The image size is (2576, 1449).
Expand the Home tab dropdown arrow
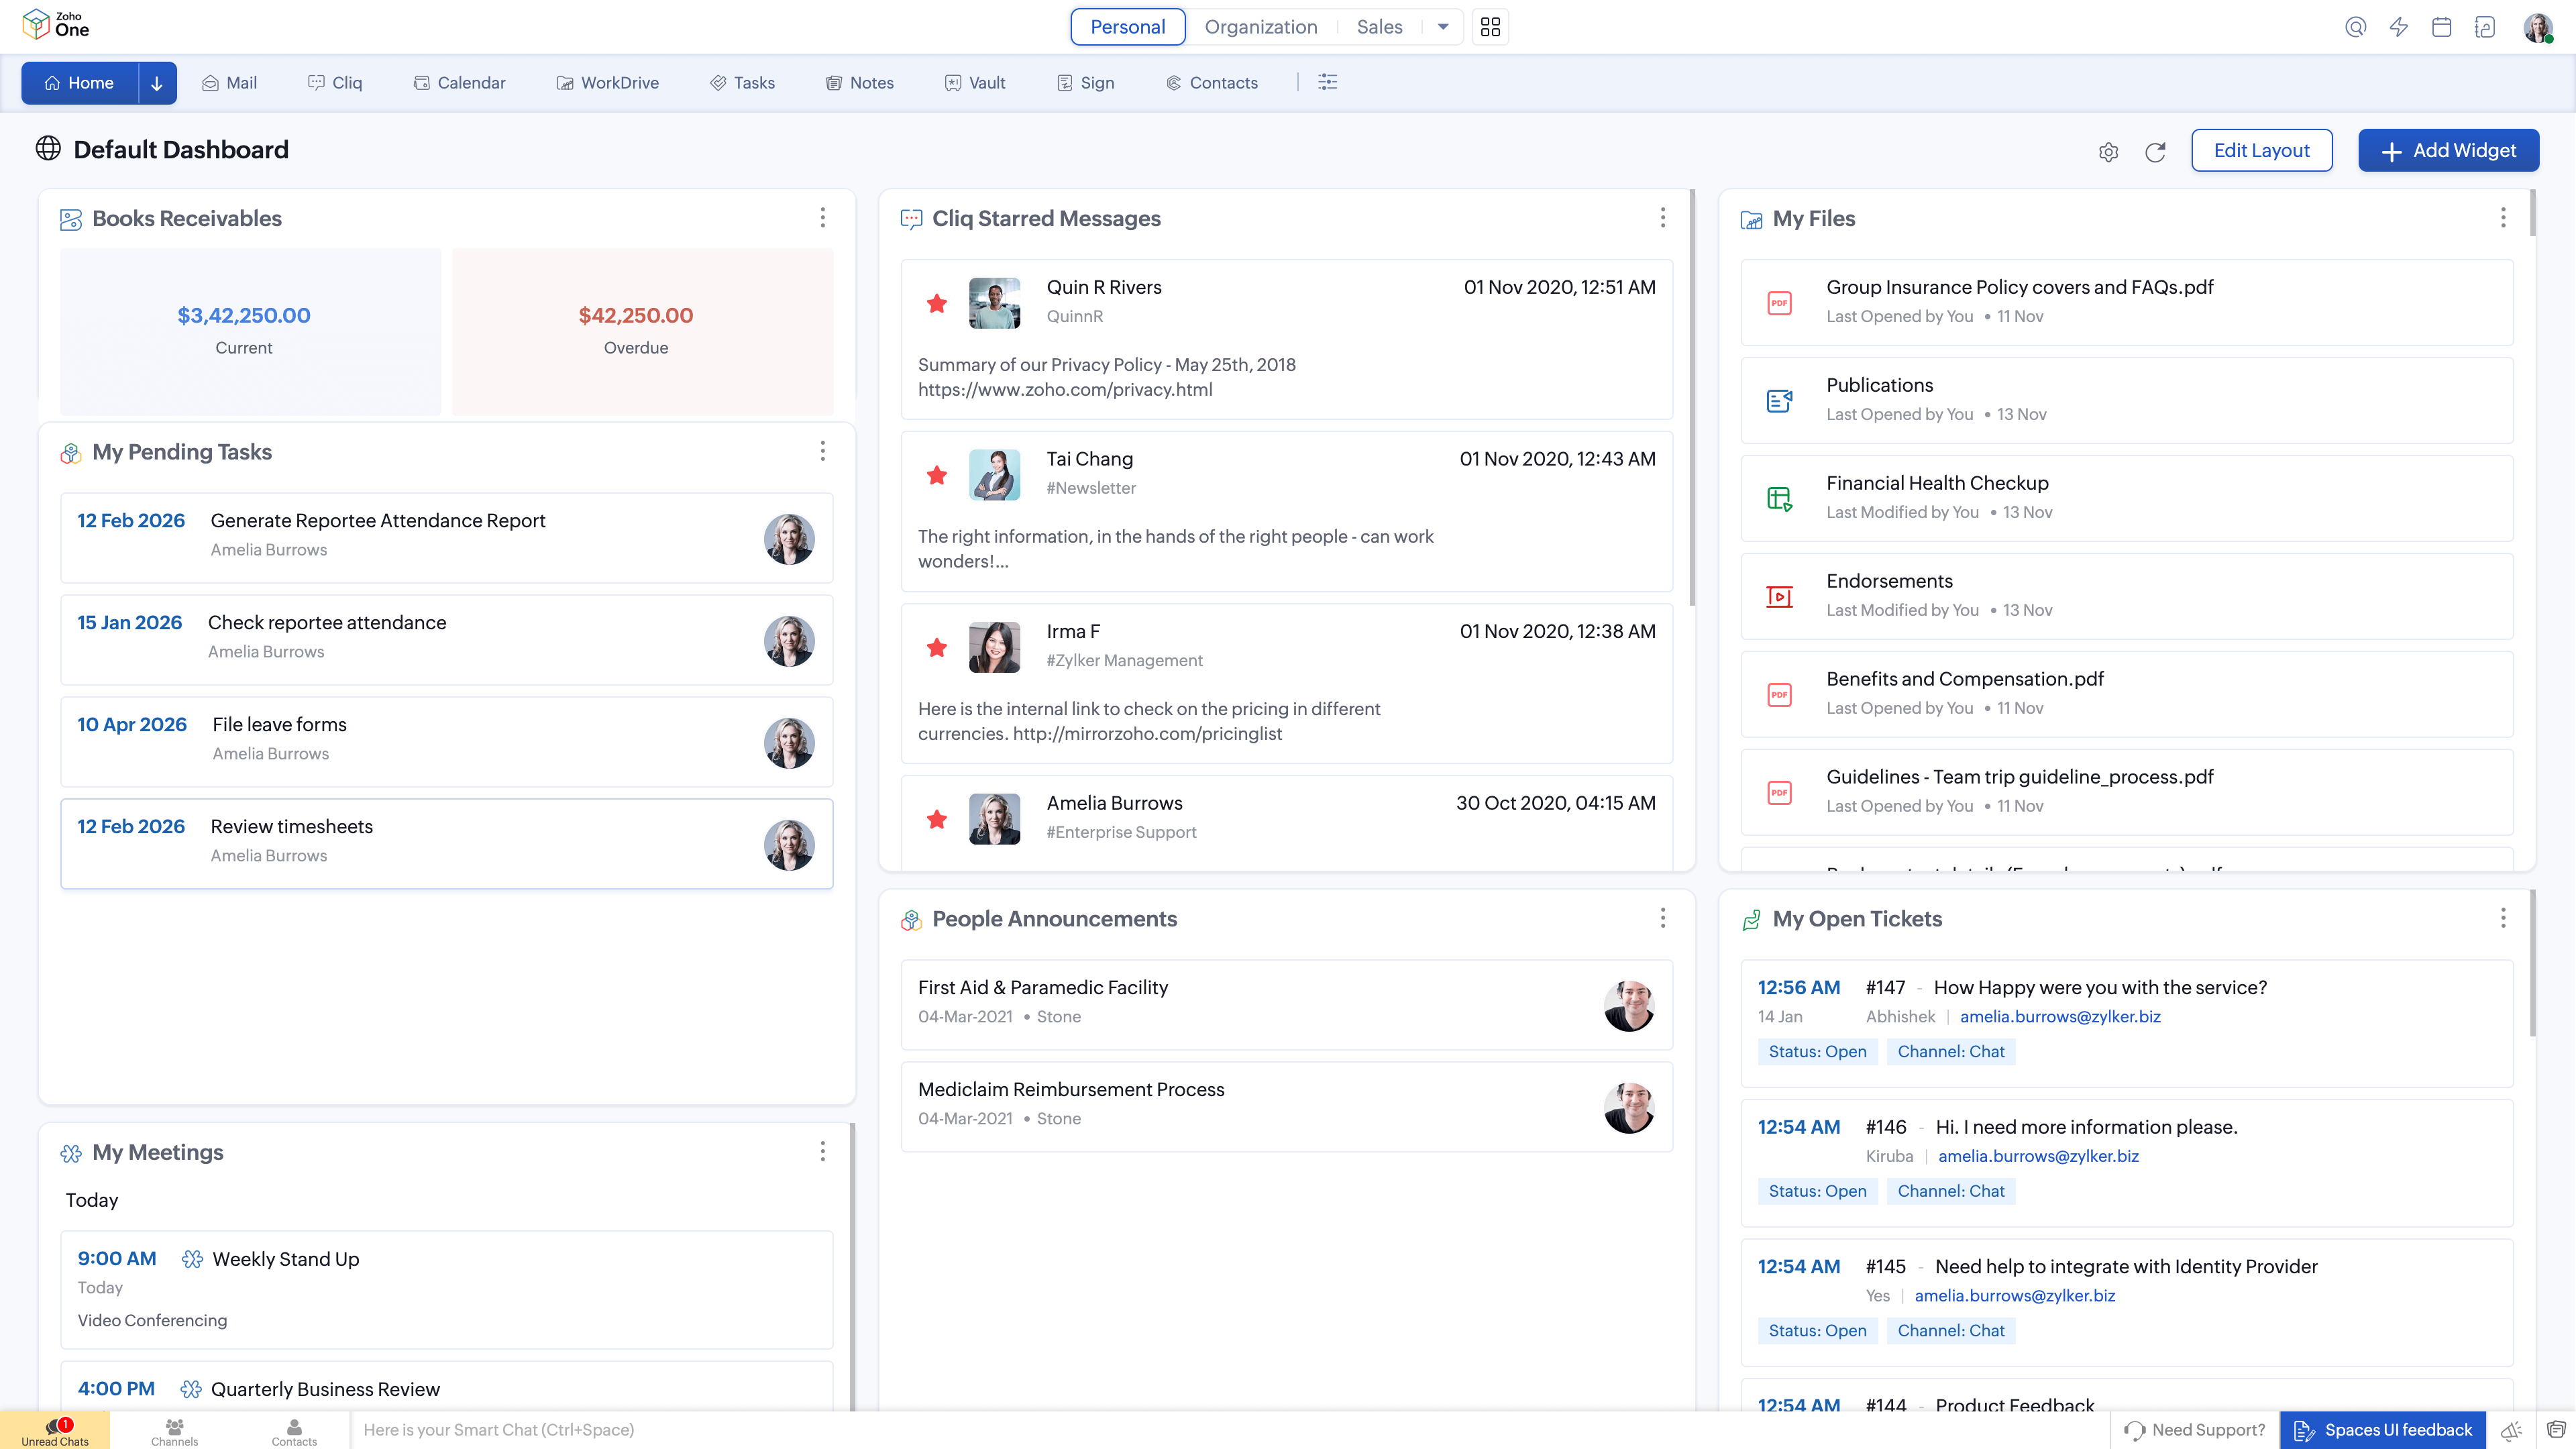(x=157, y=83)
